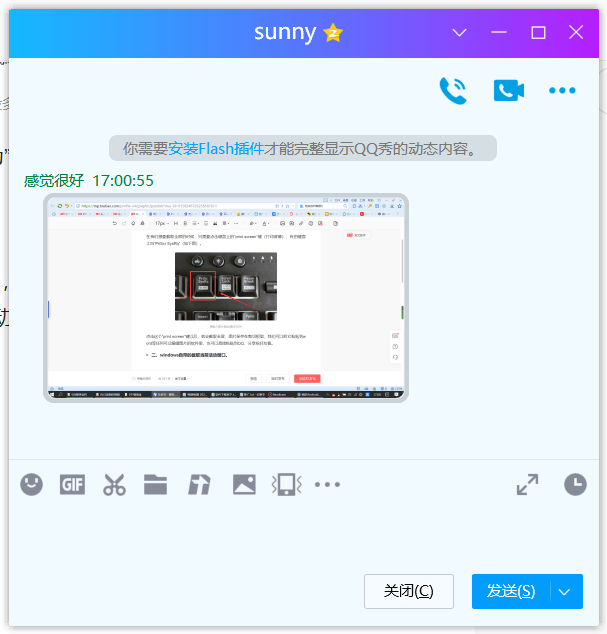Open the screenshot image in chat
The width and height of the screenshot is (607, 634).
[226, 298]
